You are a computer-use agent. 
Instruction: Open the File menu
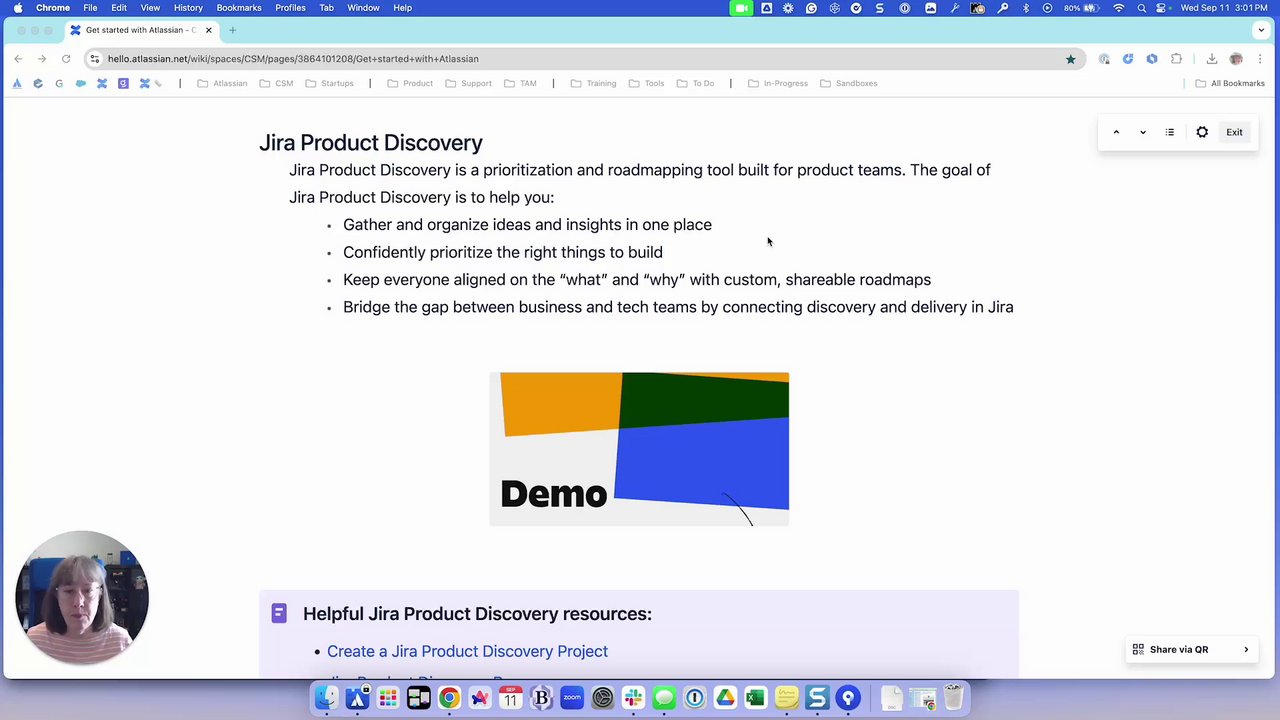pyautogui.click(x=90, y=8)
